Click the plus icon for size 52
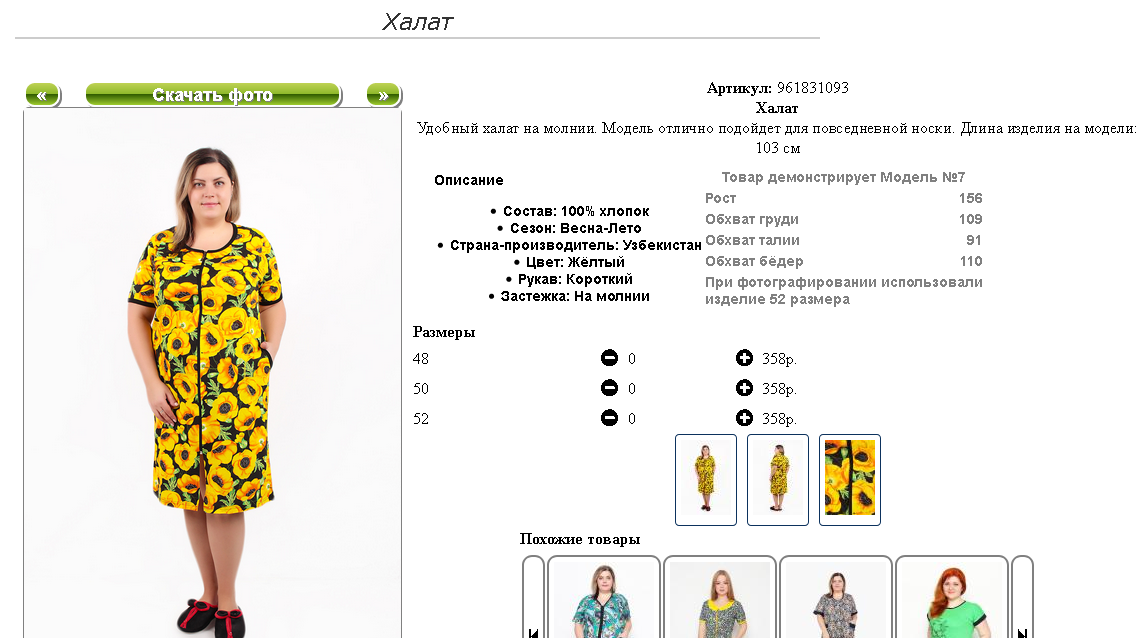This screenshot has height=638, width=1137. click(744, 418)
